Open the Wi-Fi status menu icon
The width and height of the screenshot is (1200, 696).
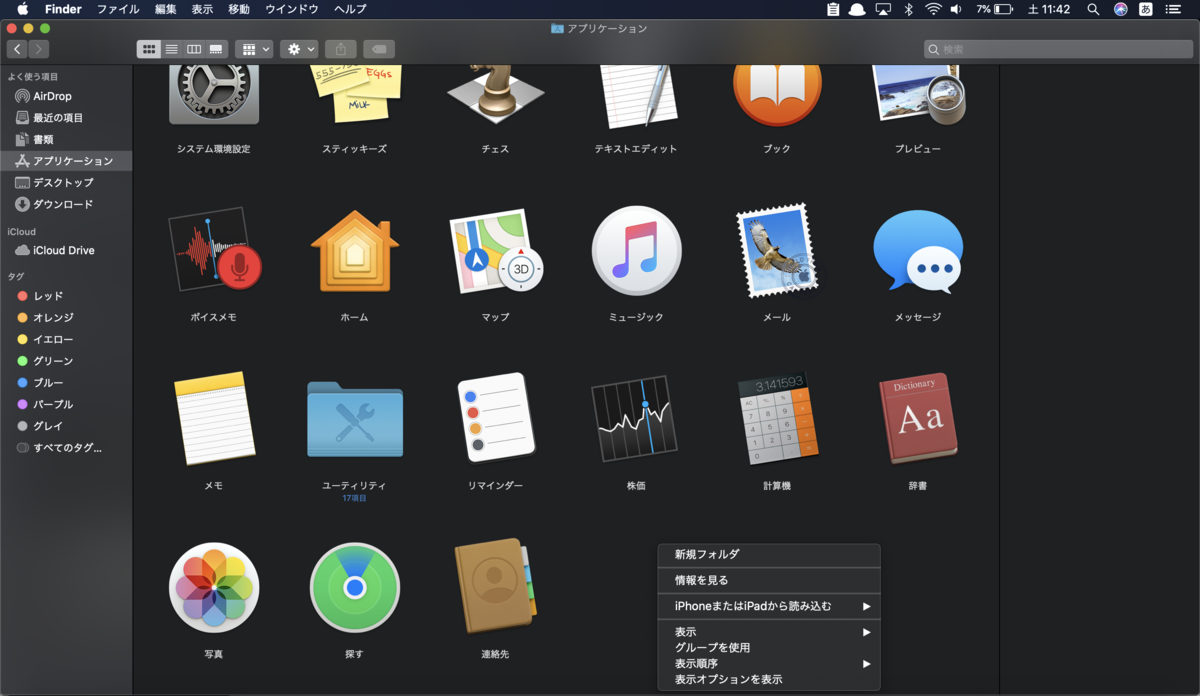pyautogui.click(x=933, y=9)
